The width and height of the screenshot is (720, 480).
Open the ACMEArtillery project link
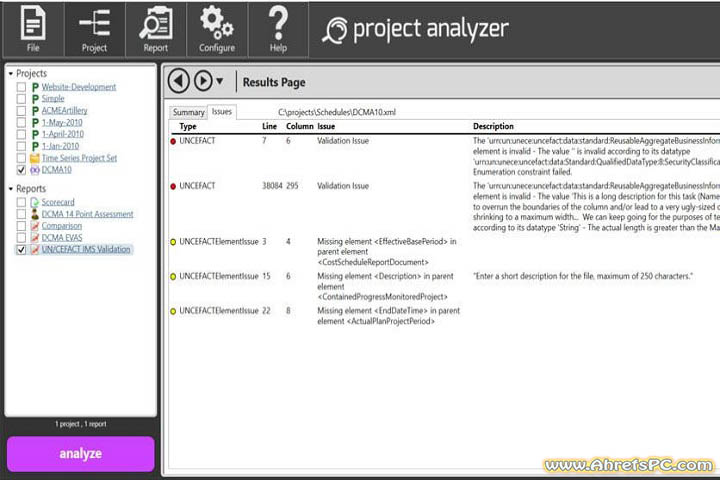(64, 111)
